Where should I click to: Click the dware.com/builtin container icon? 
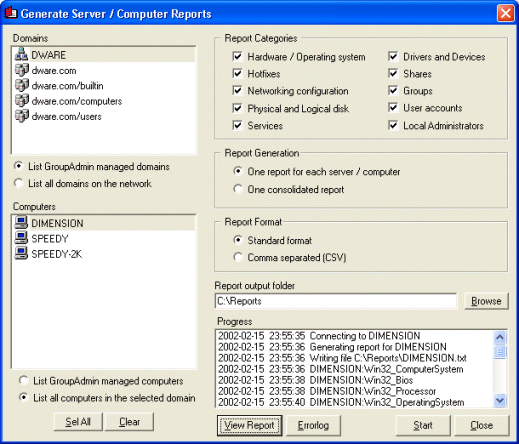[x=22, y=85]
